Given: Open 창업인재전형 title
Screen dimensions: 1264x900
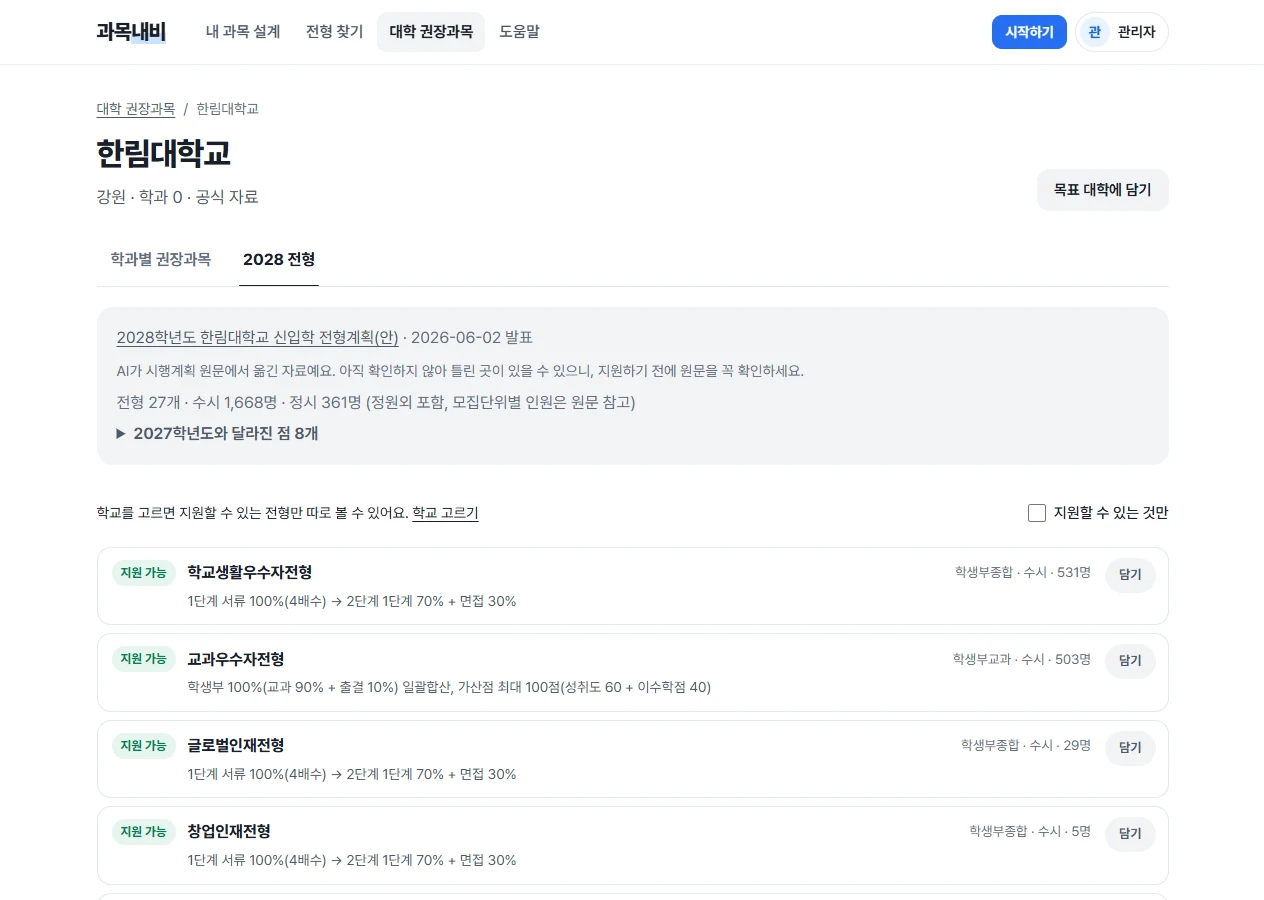Looking at the screenshot, I should click(229, 831).
